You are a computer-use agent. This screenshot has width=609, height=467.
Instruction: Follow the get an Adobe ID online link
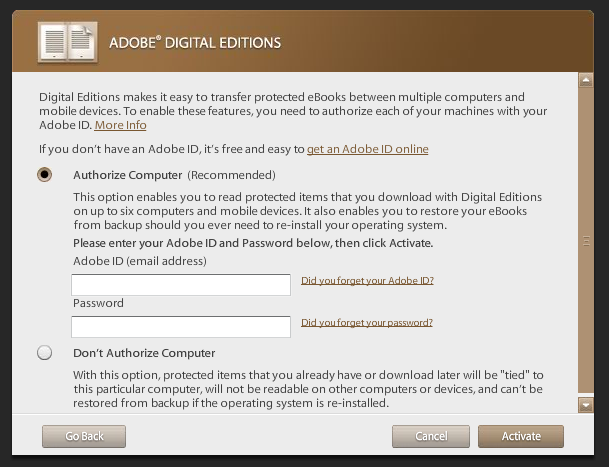pos(367,149)
